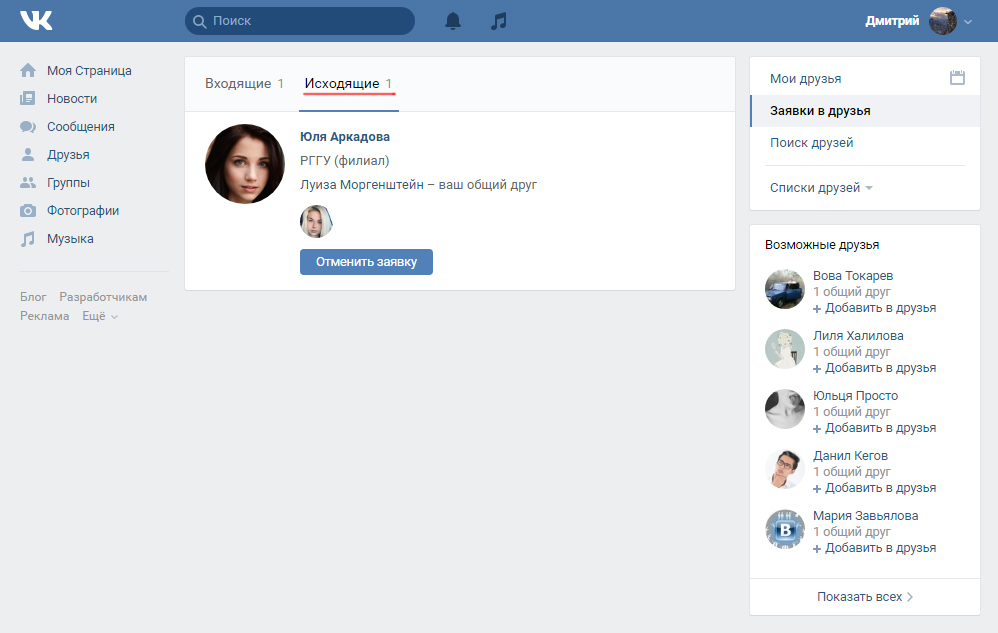The width and height of the screenshot is (998, 633).
Task: Click the Сообщения speech bubble icon
Action: (28, 127)
